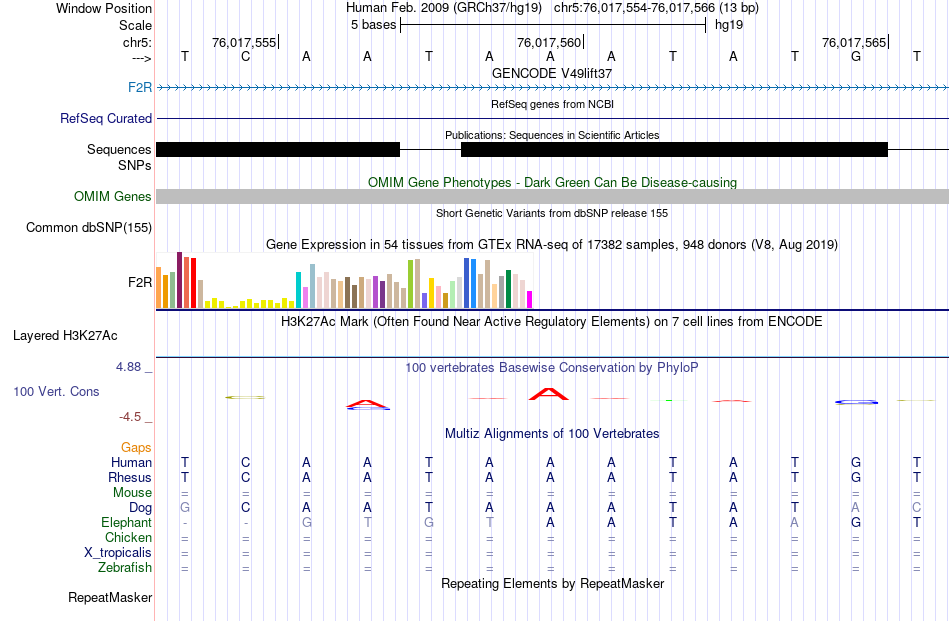Viewport: 950px width, 621px height.
Task: Click the C base in the reference sequence
Action: click(x=245, y=56)
